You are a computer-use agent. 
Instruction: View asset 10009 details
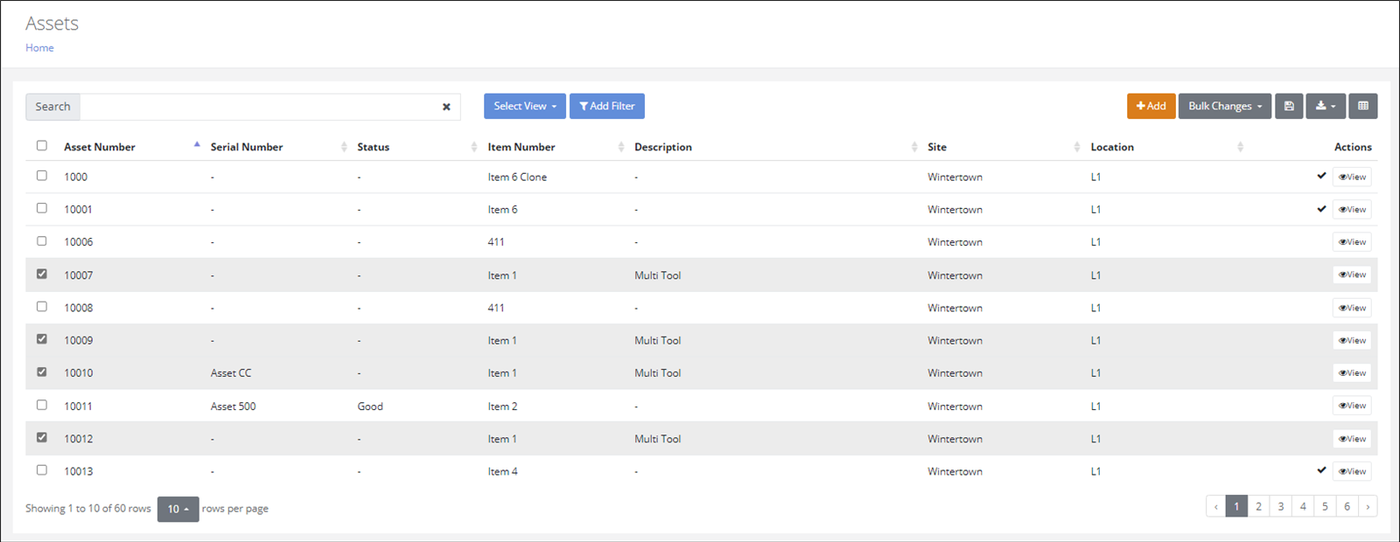pos(1352,341)
